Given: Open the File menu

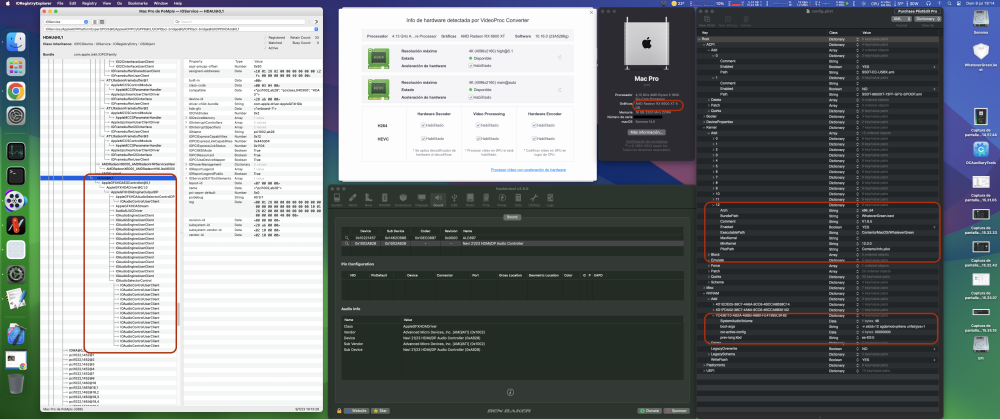Looking at the screenshot, I should pyautogui.click(x=59, y=3).
